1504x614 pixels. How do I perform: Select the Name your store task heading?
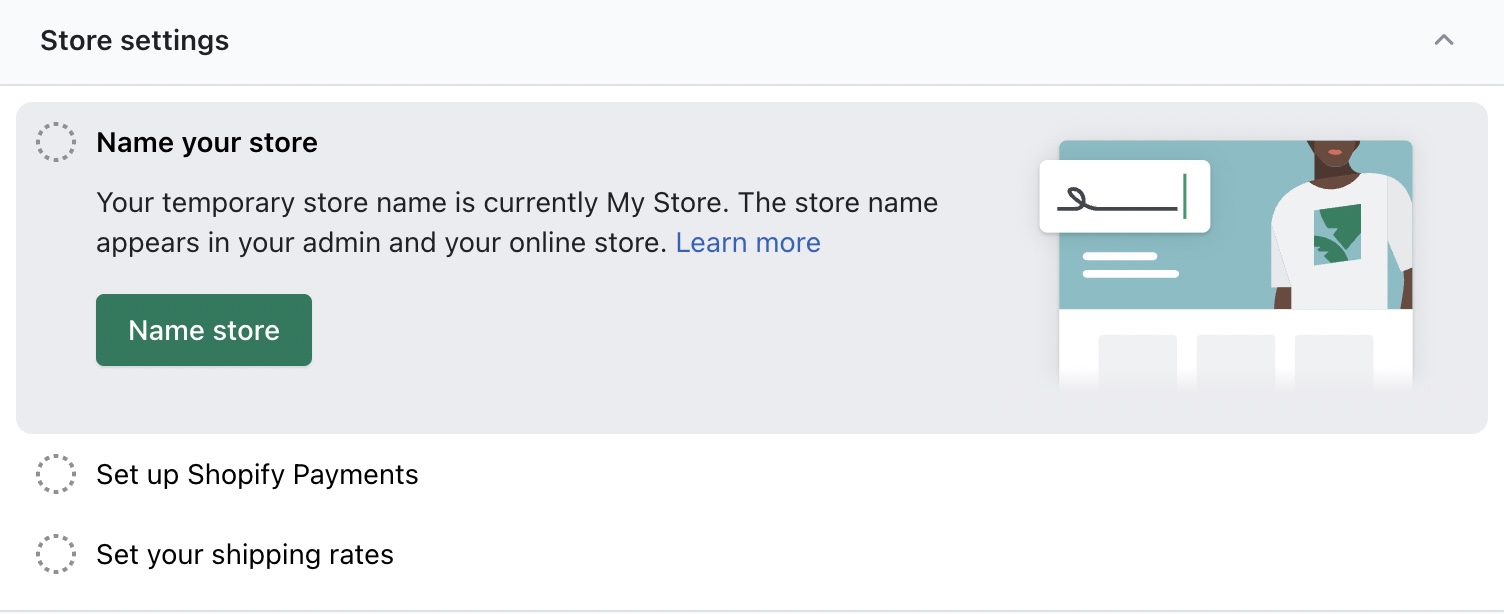[206, 142]
